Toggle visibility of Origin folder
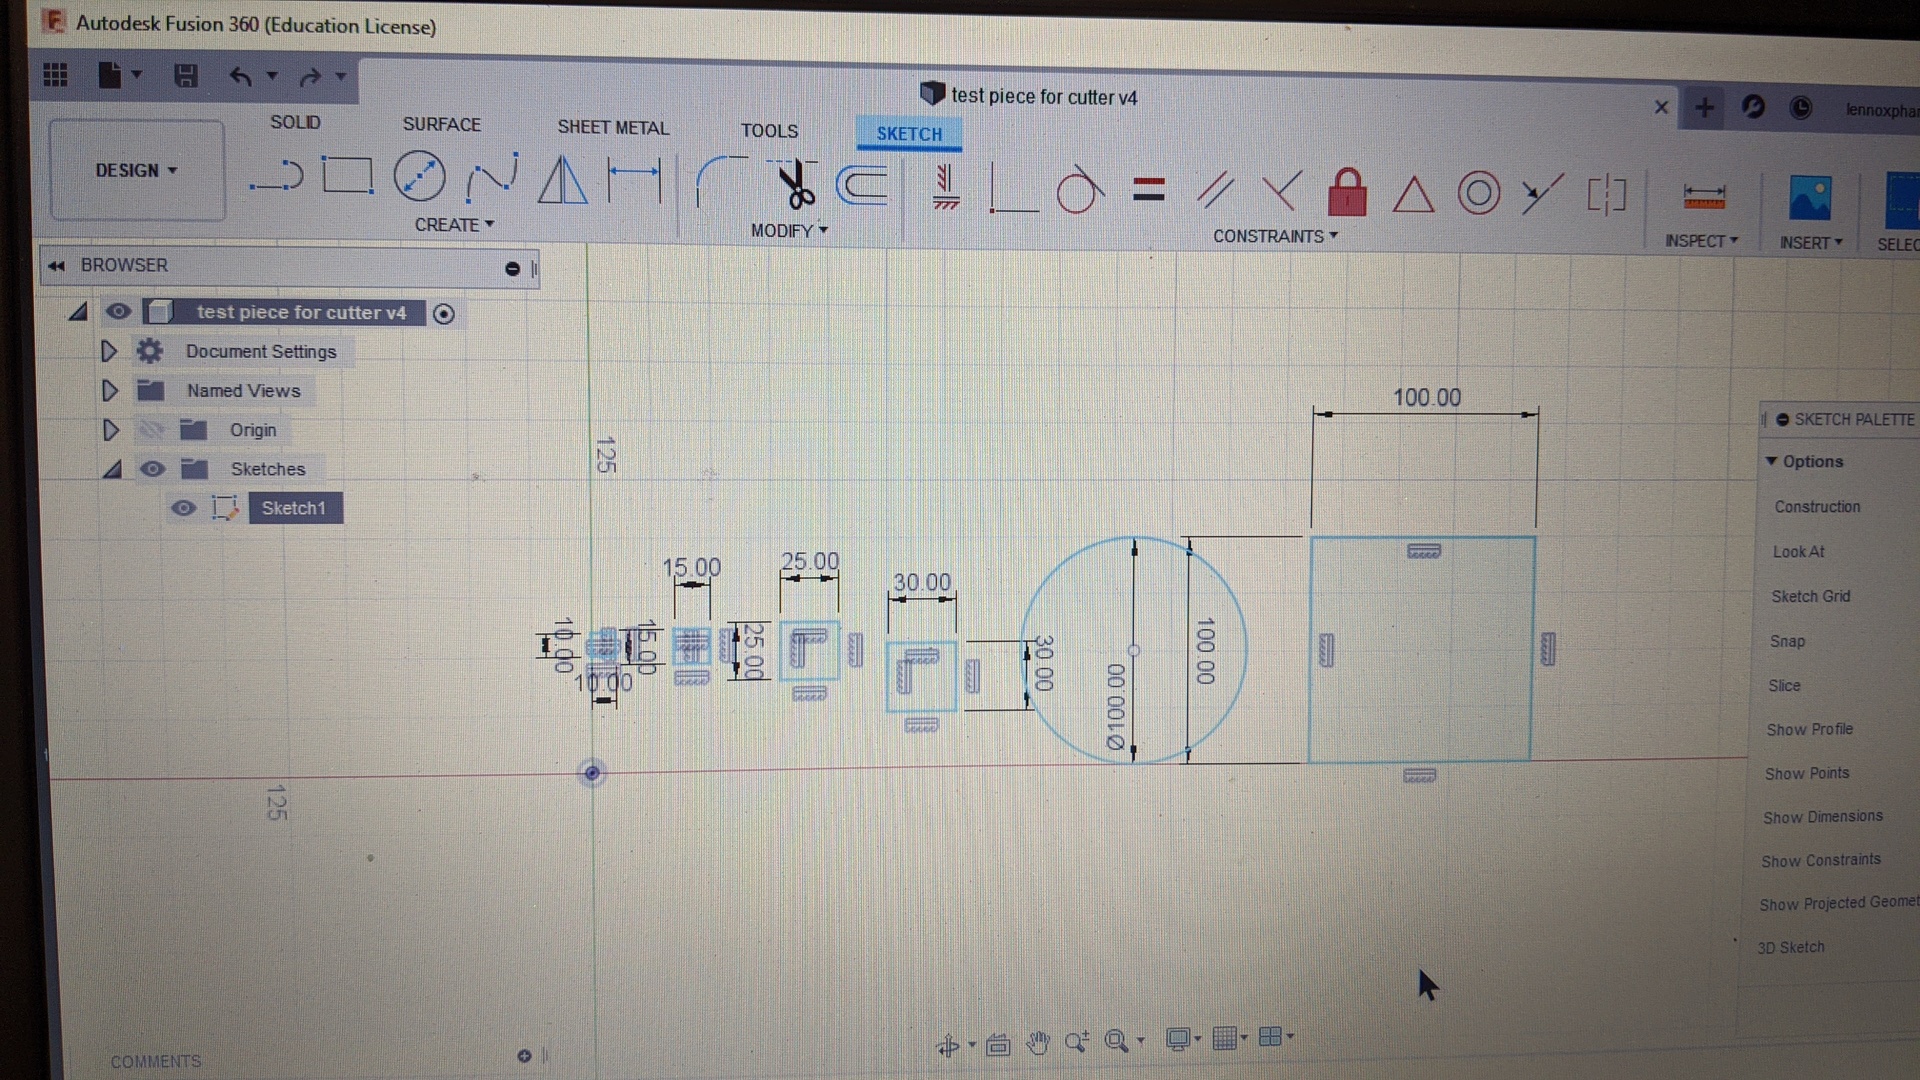 (x=151, y=430)
